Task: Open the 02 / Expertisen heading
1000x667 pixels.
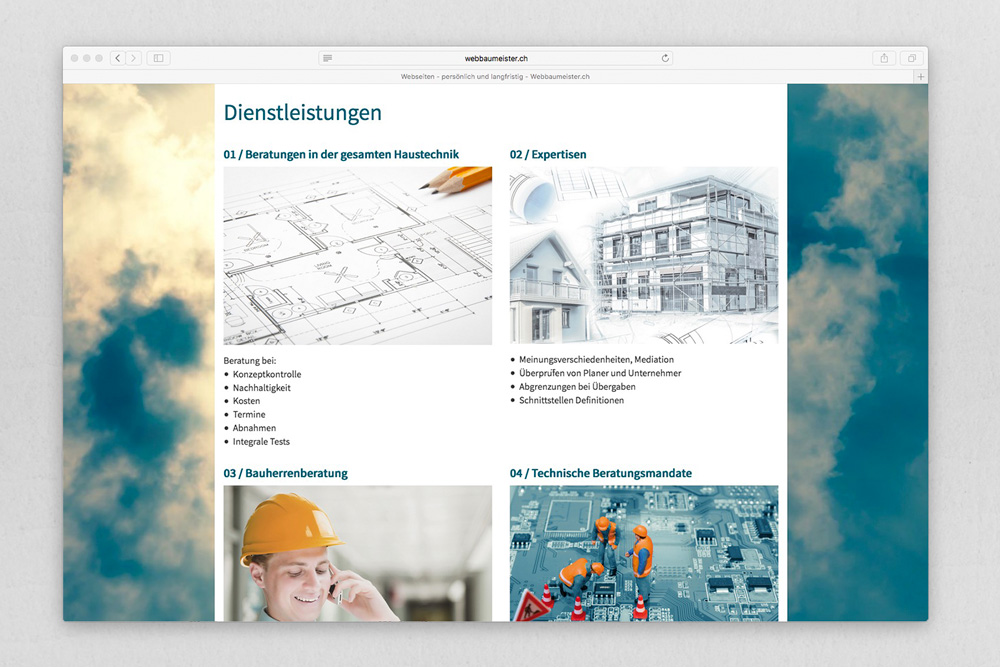Action: click(548, 154)
